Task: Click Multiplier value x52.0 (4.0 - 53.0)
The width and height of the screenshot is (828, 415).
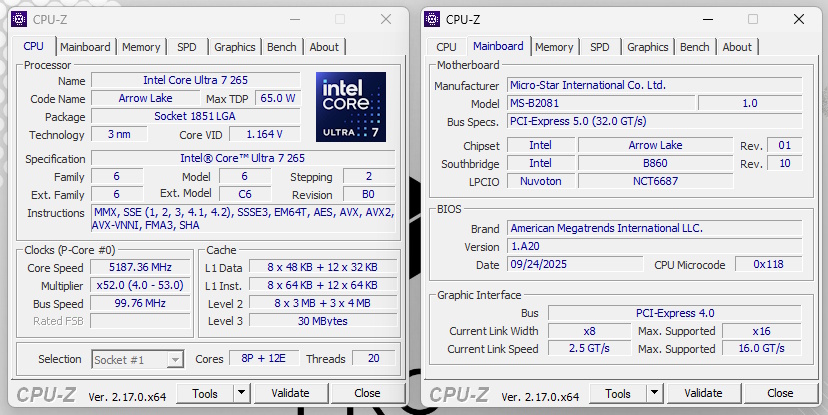Action: [140, 285]
